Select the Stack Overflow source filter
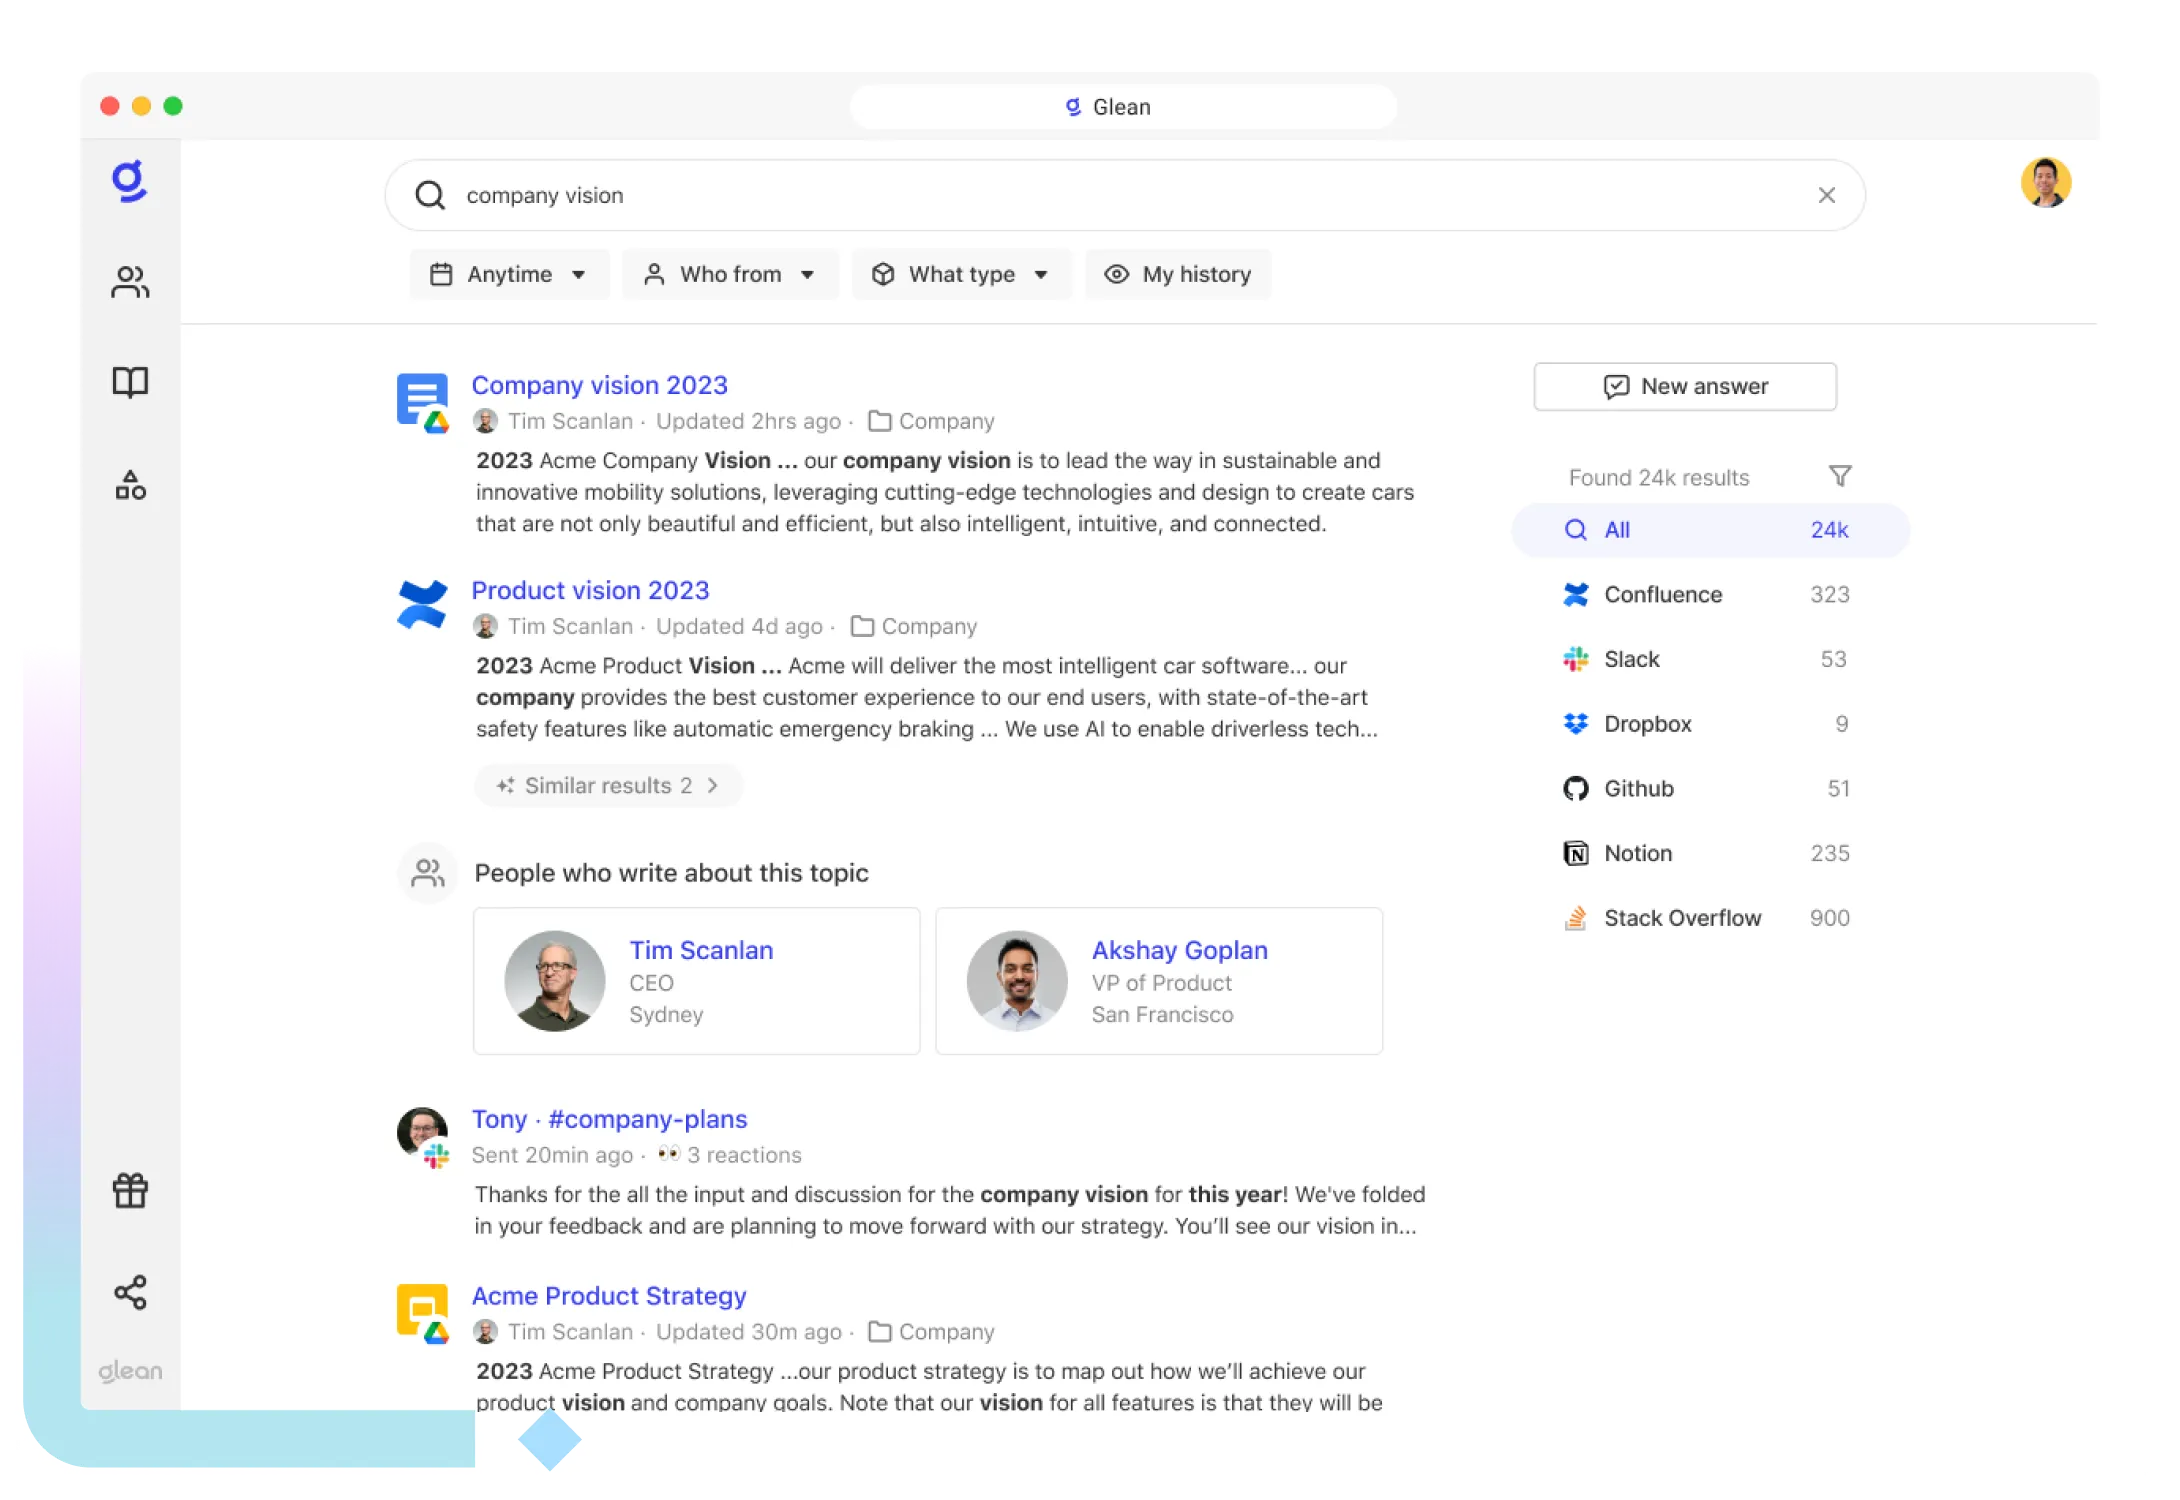The width and height of the screenshot is (2180, 1500). (1683, 917)
